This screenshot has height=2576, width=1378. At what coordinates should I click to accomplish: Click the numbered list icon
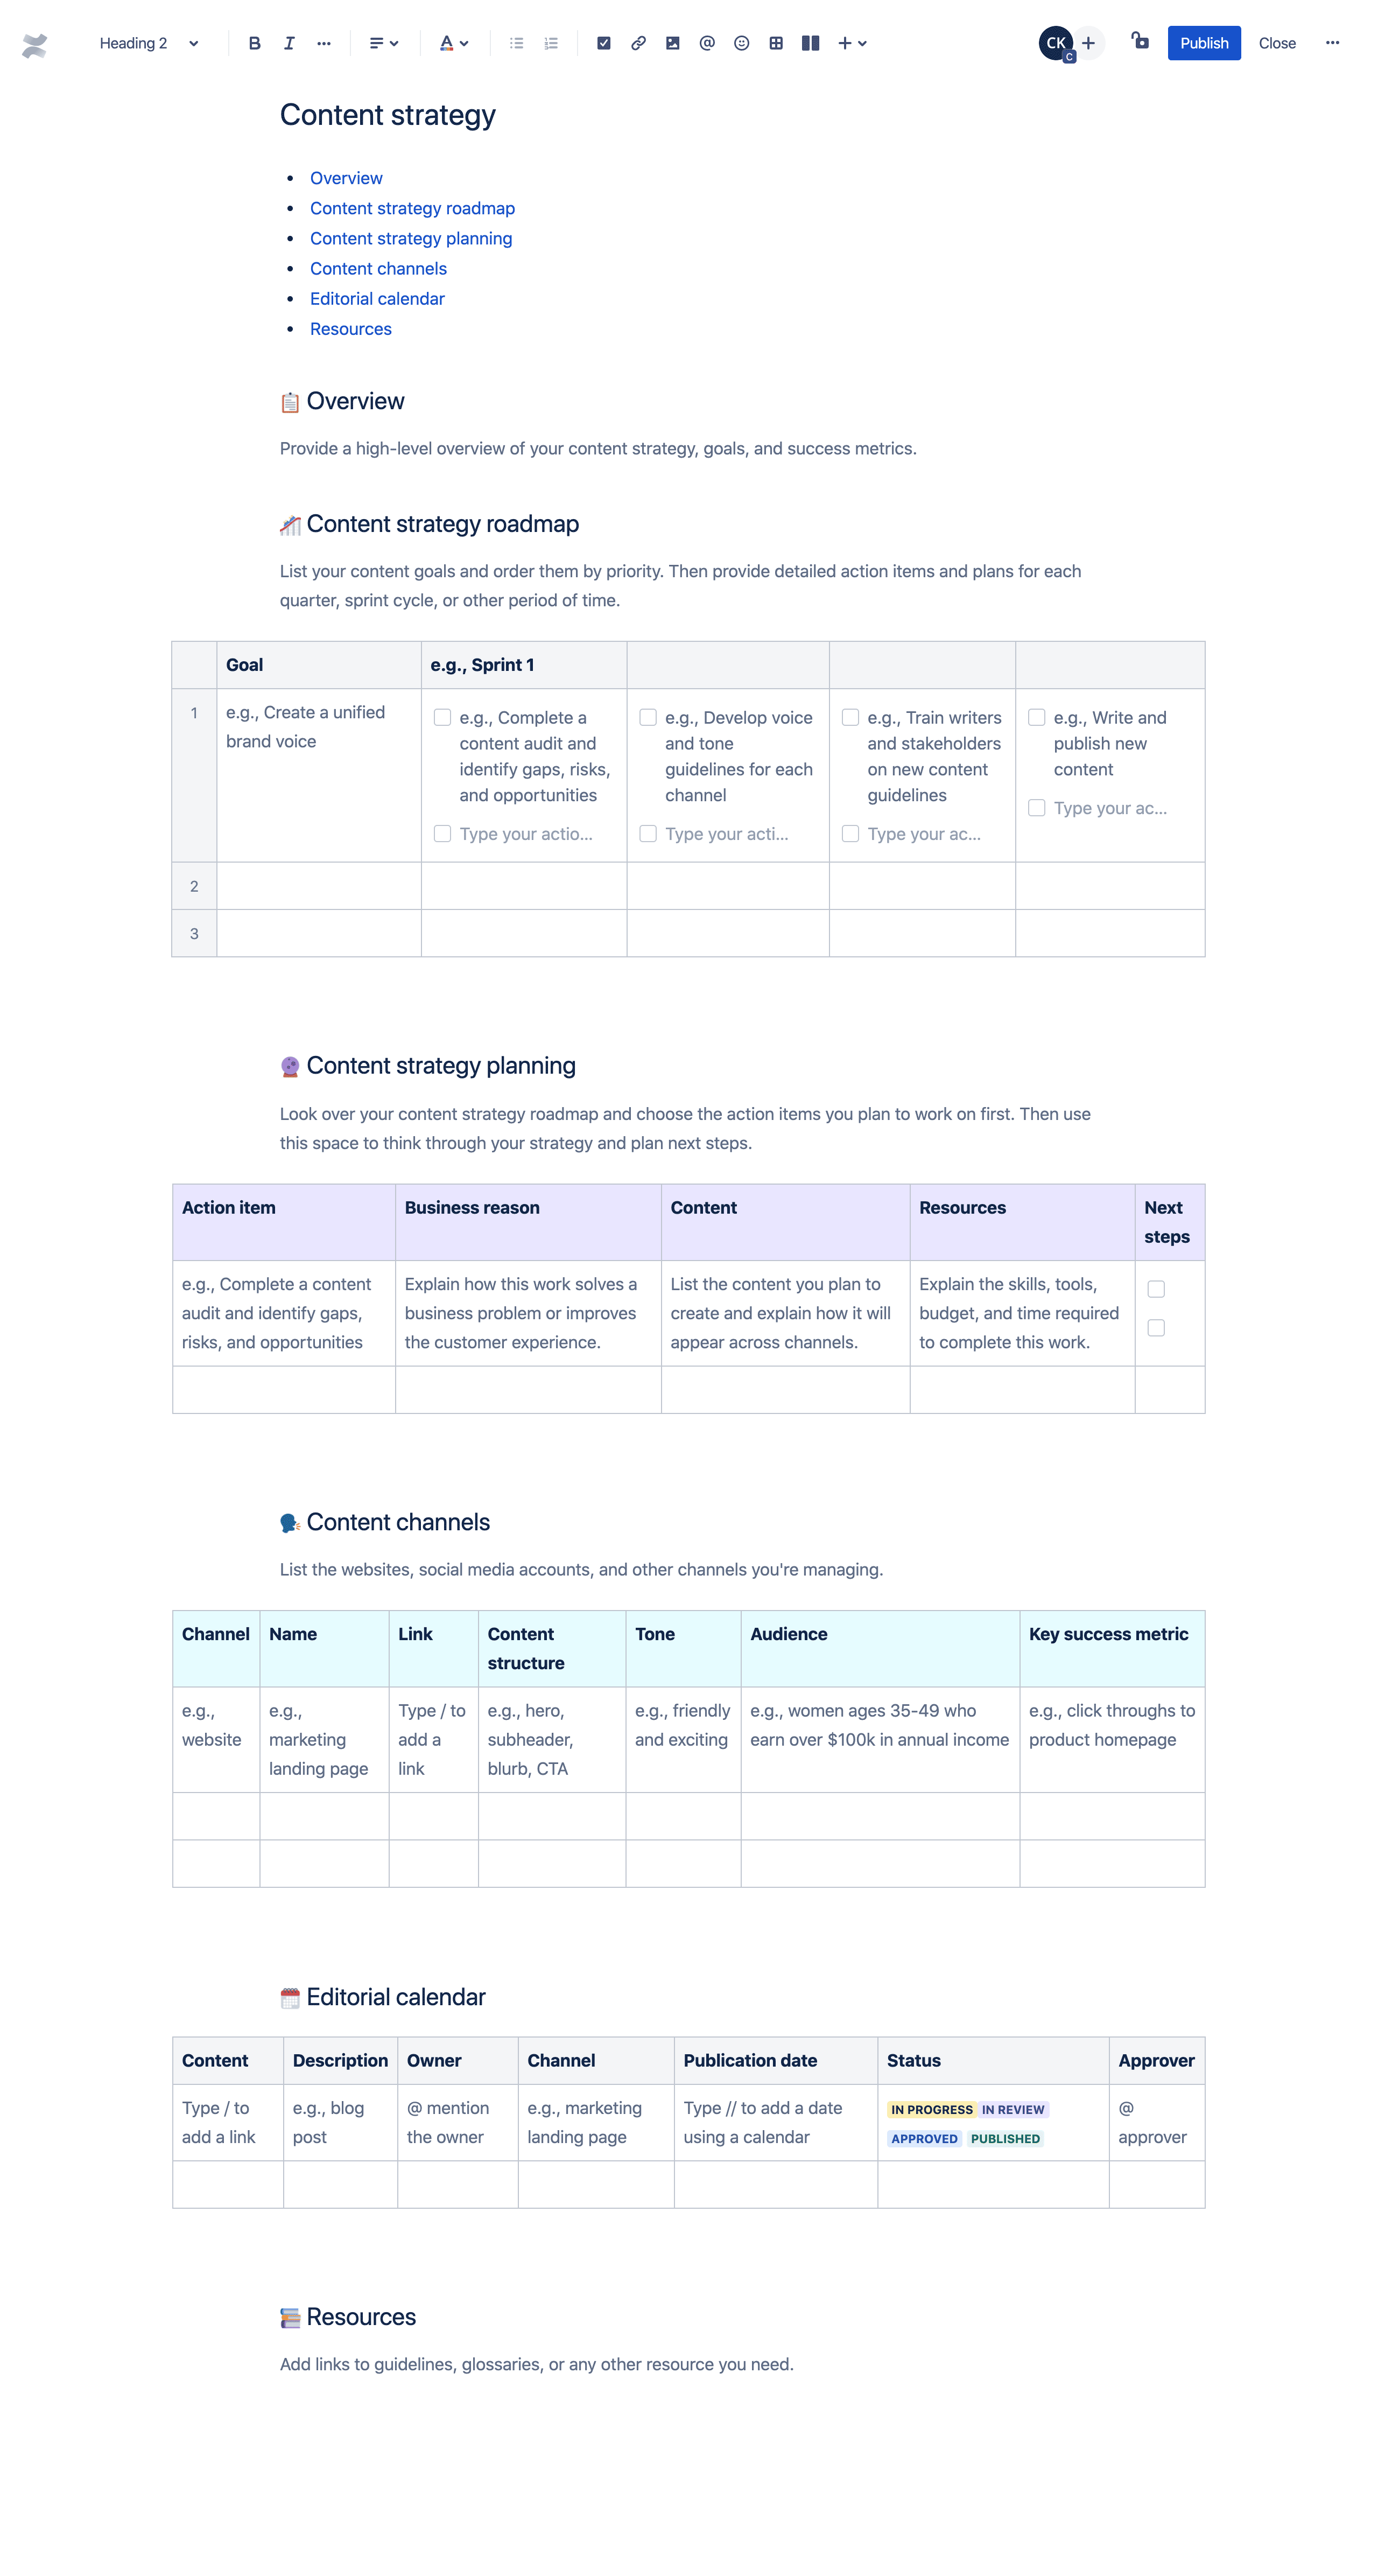[x=550, y=41]
